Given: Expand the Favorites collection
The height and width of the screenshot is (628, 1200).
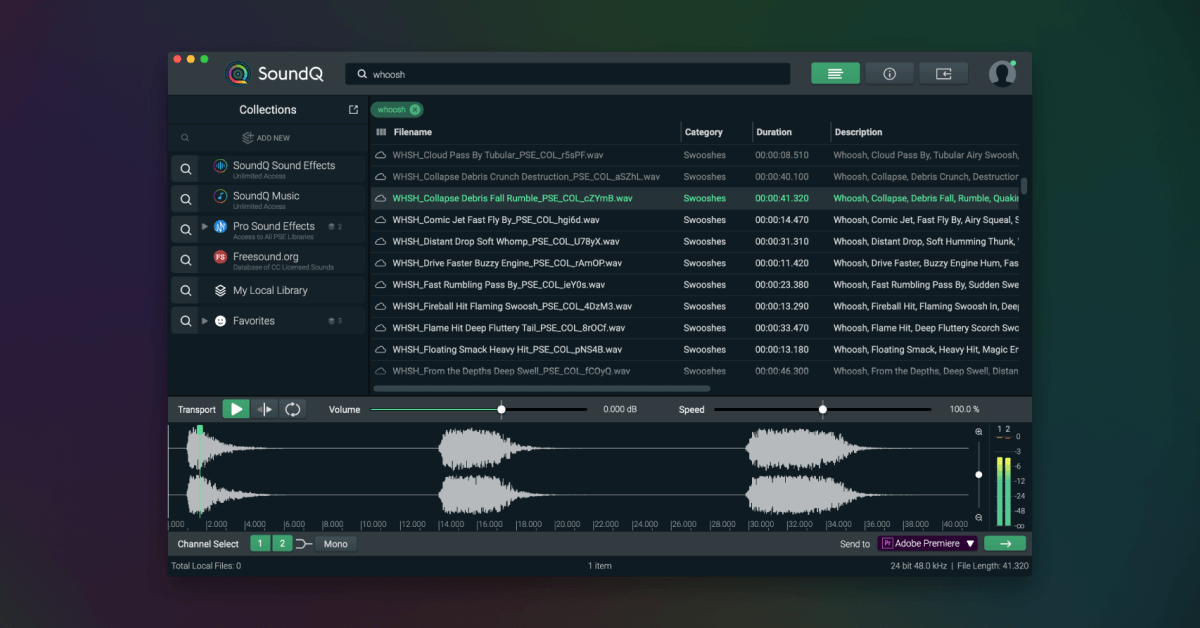Looking at the screenshot, I should (205, 320).
